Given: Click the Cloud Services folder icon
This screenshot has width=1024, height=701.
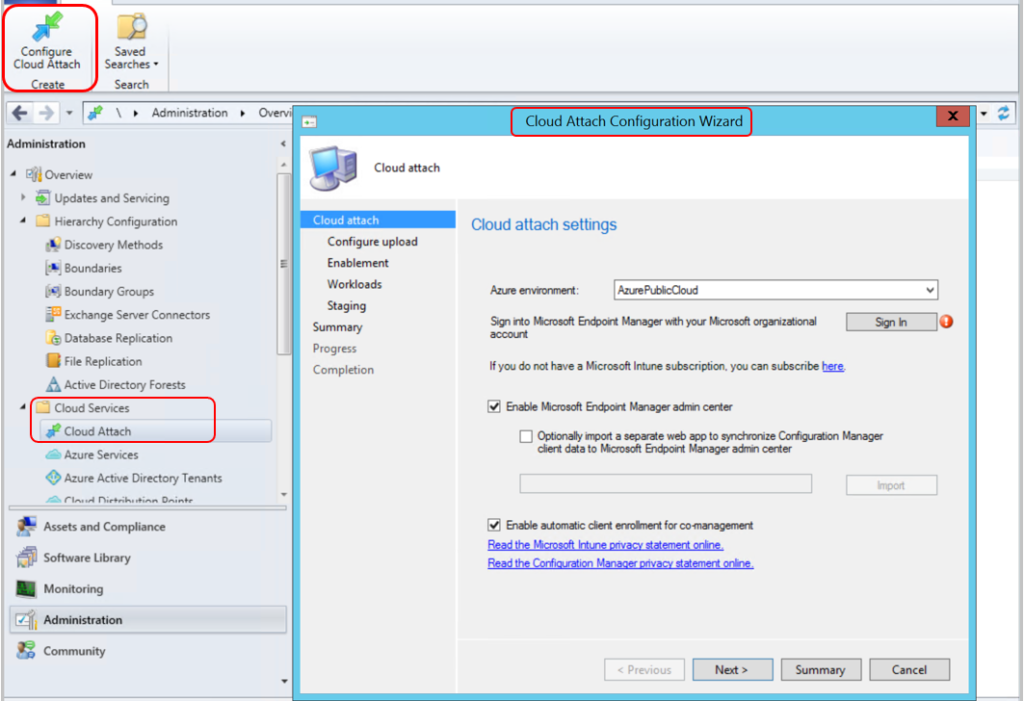Looking at the screenshot, I should click(x=43, y=408).
